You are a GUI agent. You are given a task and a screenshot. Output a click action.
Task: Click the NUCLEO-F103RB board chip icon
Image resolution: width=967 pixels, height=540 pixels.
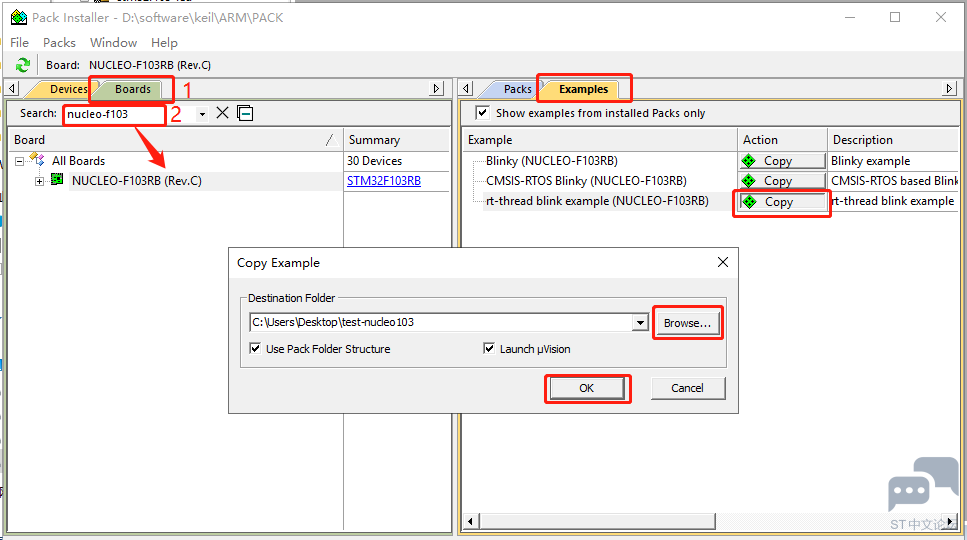pyautogui.click(x=57, y=180)
